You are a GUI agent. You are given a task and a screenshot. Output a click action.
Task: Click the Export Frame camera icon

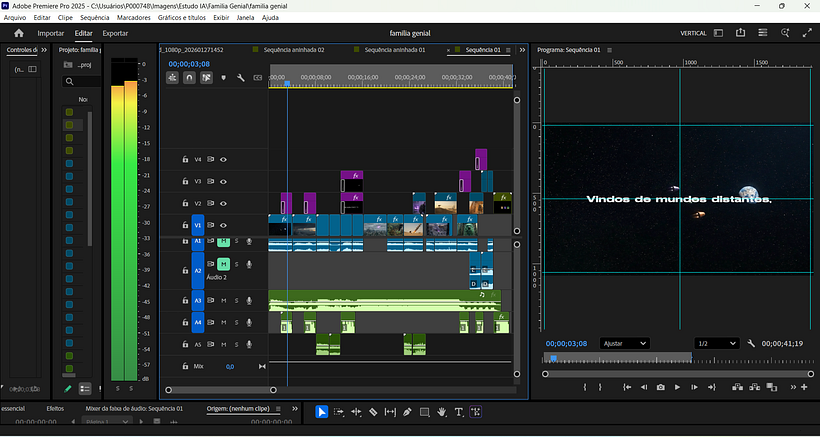[x=660, y=387]
